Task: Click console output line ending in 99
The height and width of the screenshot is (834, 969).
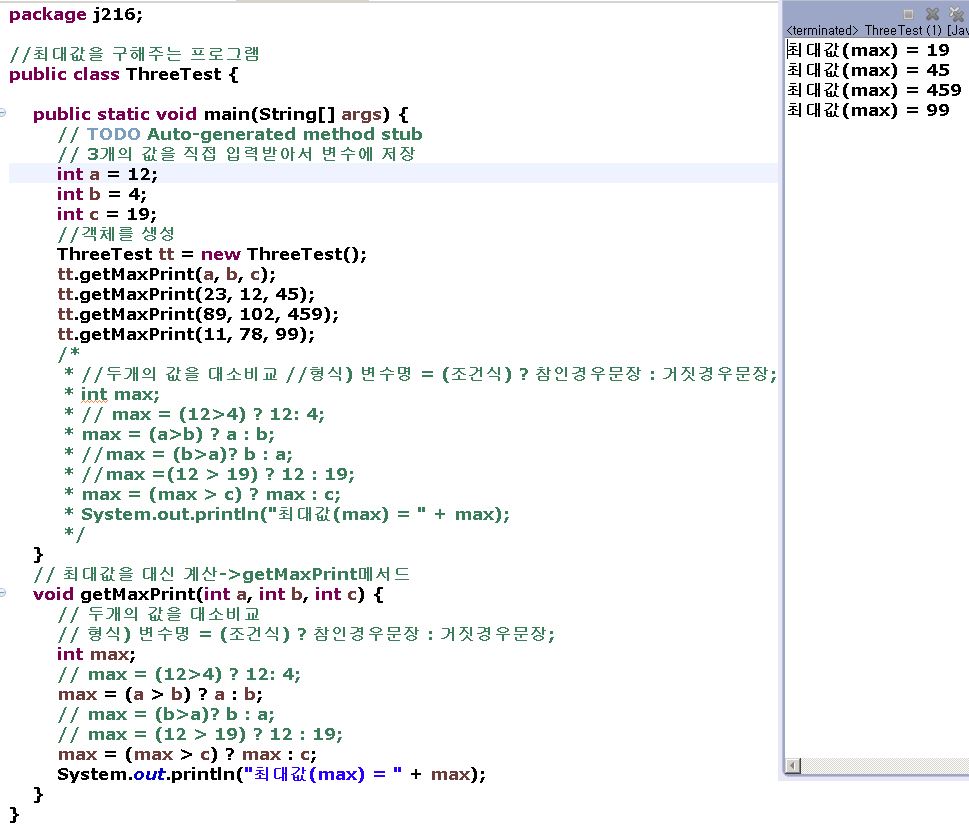Action: tap(868, 110)
